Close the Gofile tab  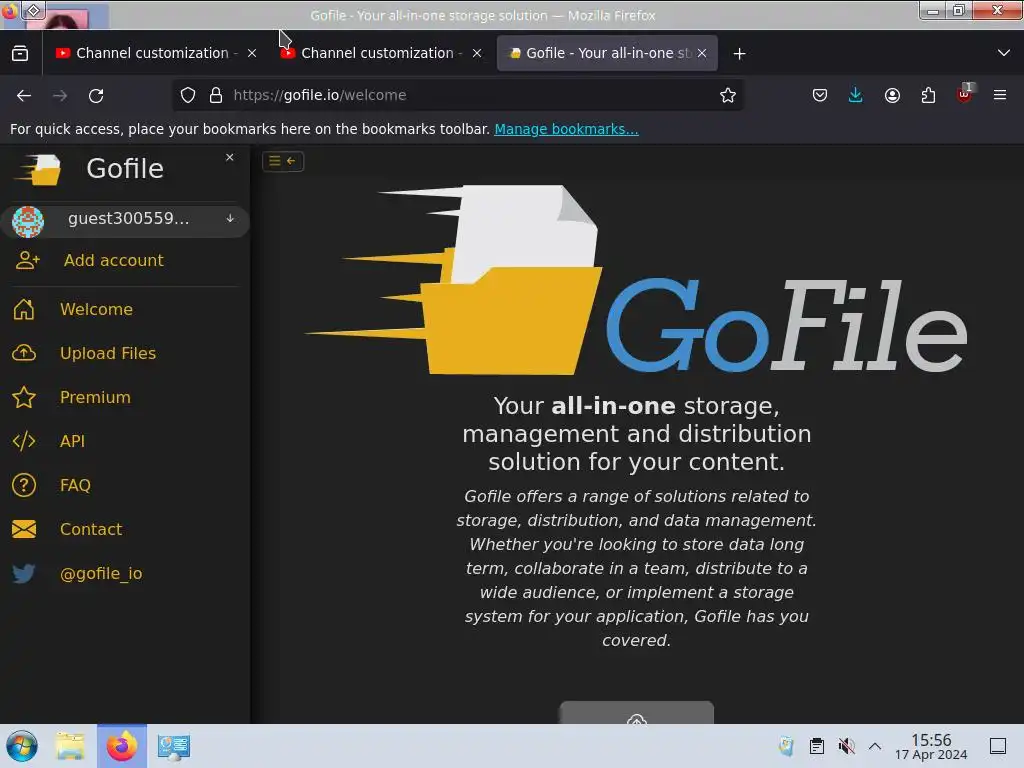(x=702, y=54)
